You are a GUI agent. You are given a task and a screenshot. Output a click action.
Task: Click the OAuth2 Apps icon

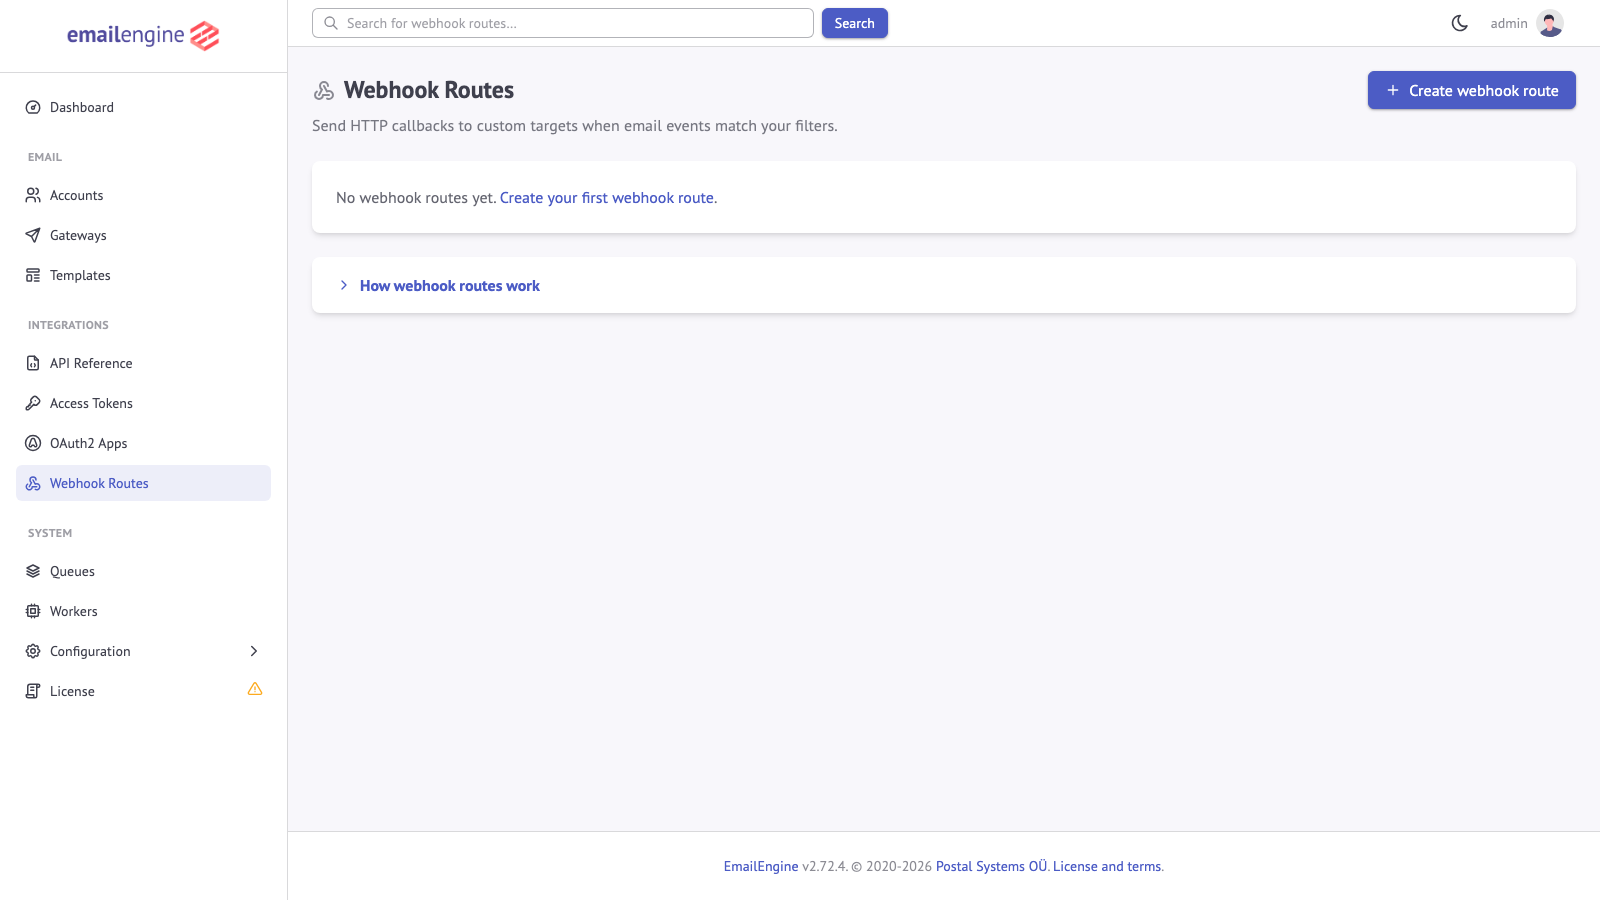click(x=33, y=443)
